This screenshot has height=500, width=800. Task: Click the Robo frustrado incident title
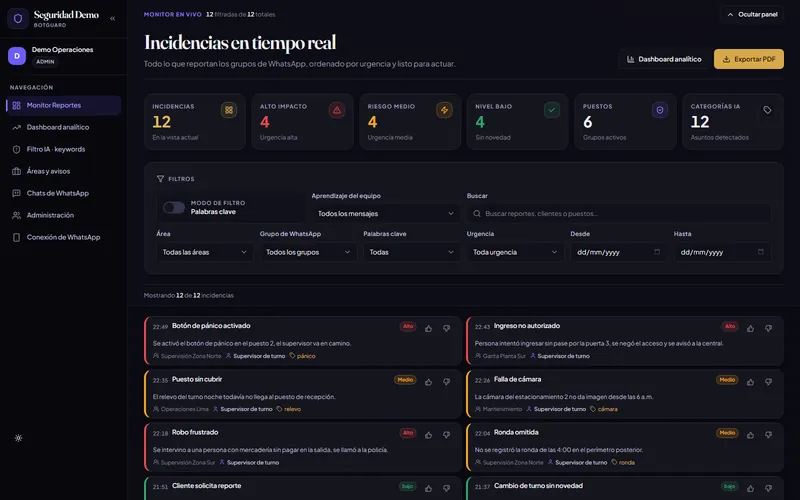point(195,432)
